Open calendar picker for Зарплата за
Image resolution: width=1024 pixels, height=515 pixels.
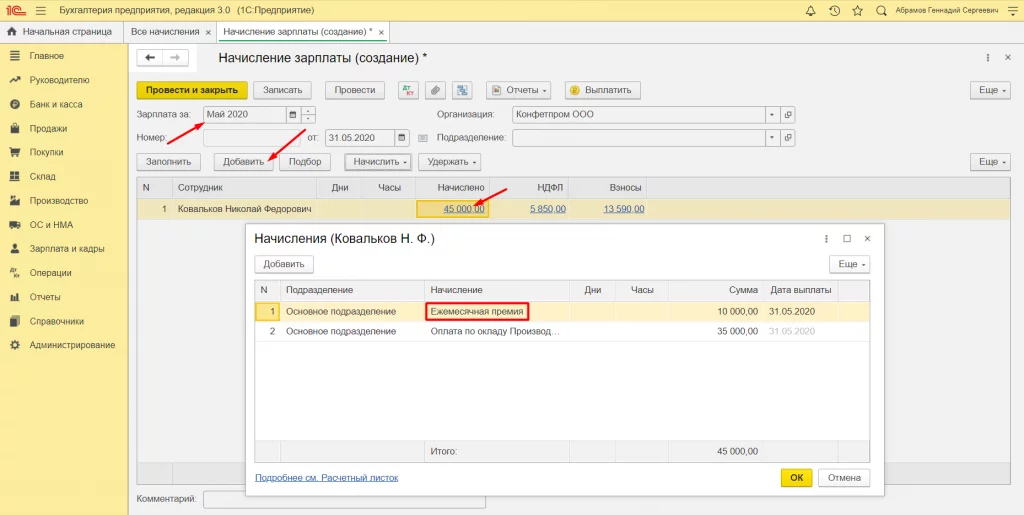click(x=293, y=115)
